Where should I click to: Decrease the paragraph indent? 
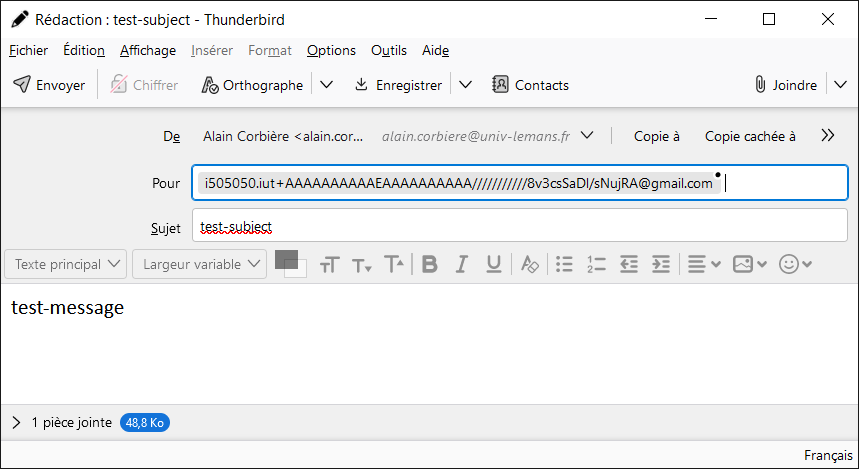[629, 265]
